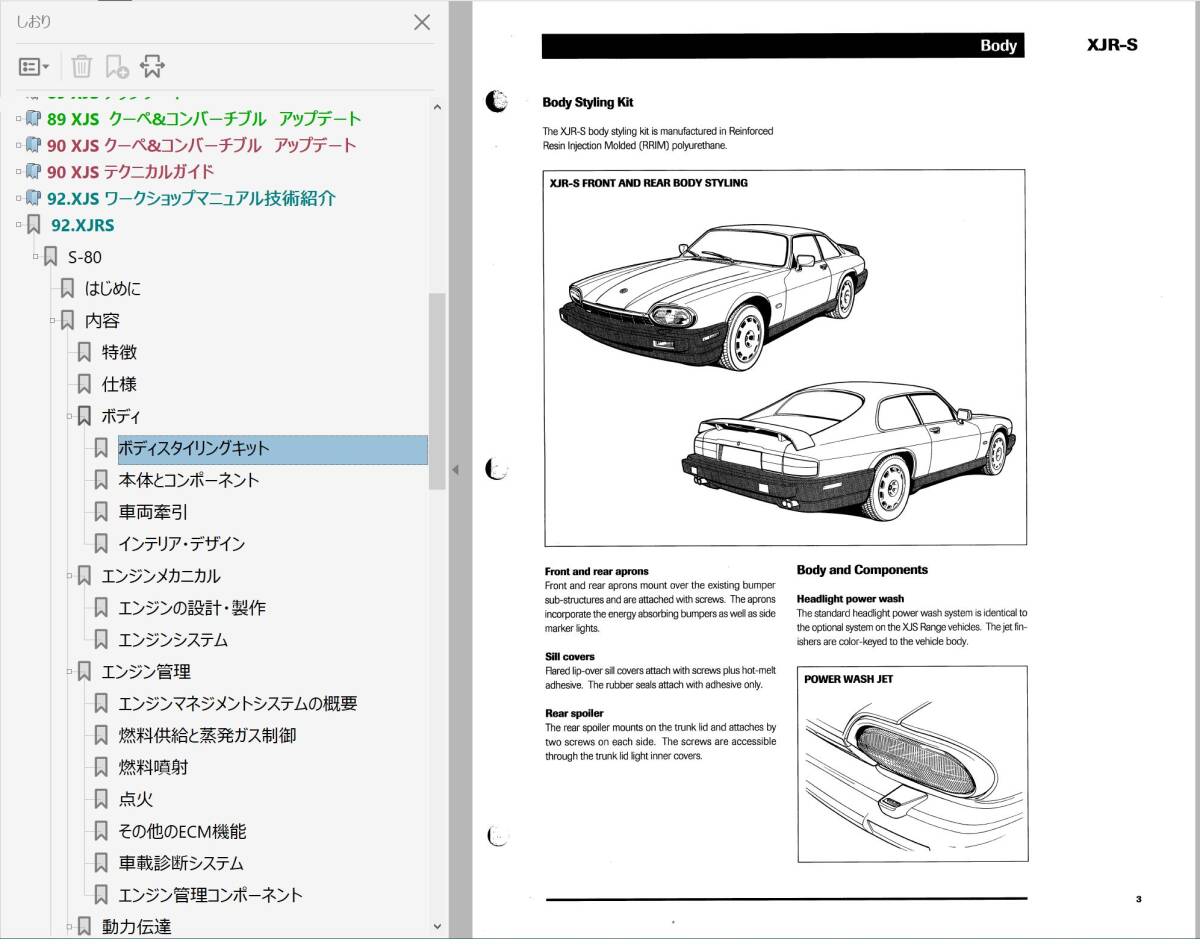
Task: Click the 点火 bookmark icon
Action: (101, 799)
